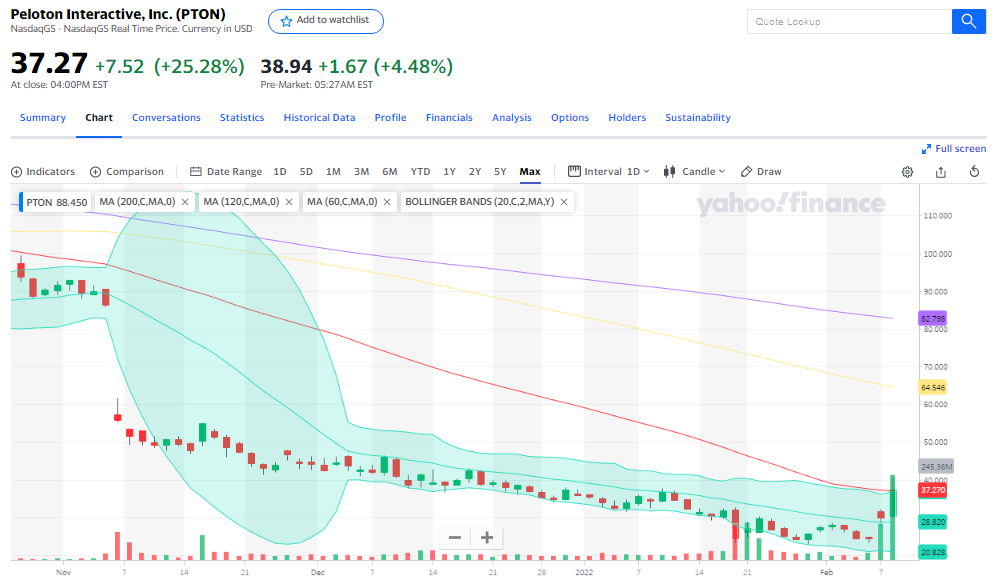Zoom out chart with minus button
The height and width of the screenshot is (585, 995).
point(454,537)
